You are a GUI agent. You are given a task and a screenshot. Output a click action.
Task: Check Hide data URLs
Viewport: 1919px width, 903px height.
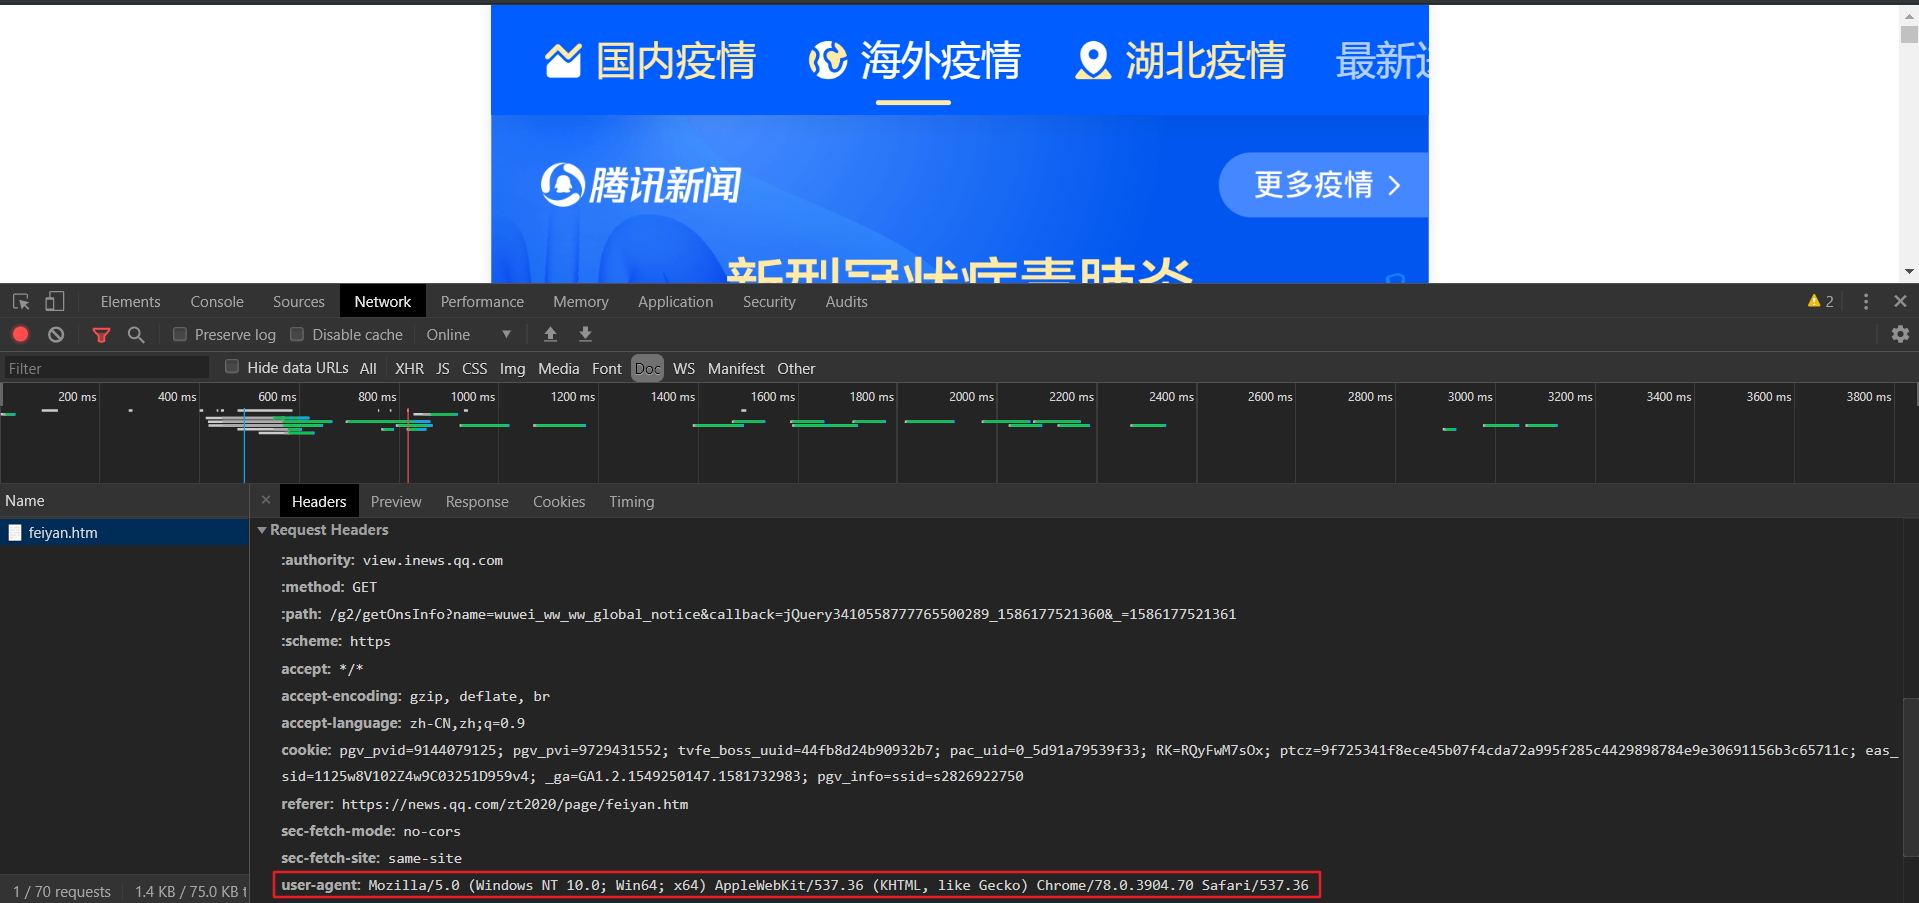pos(232,366)
